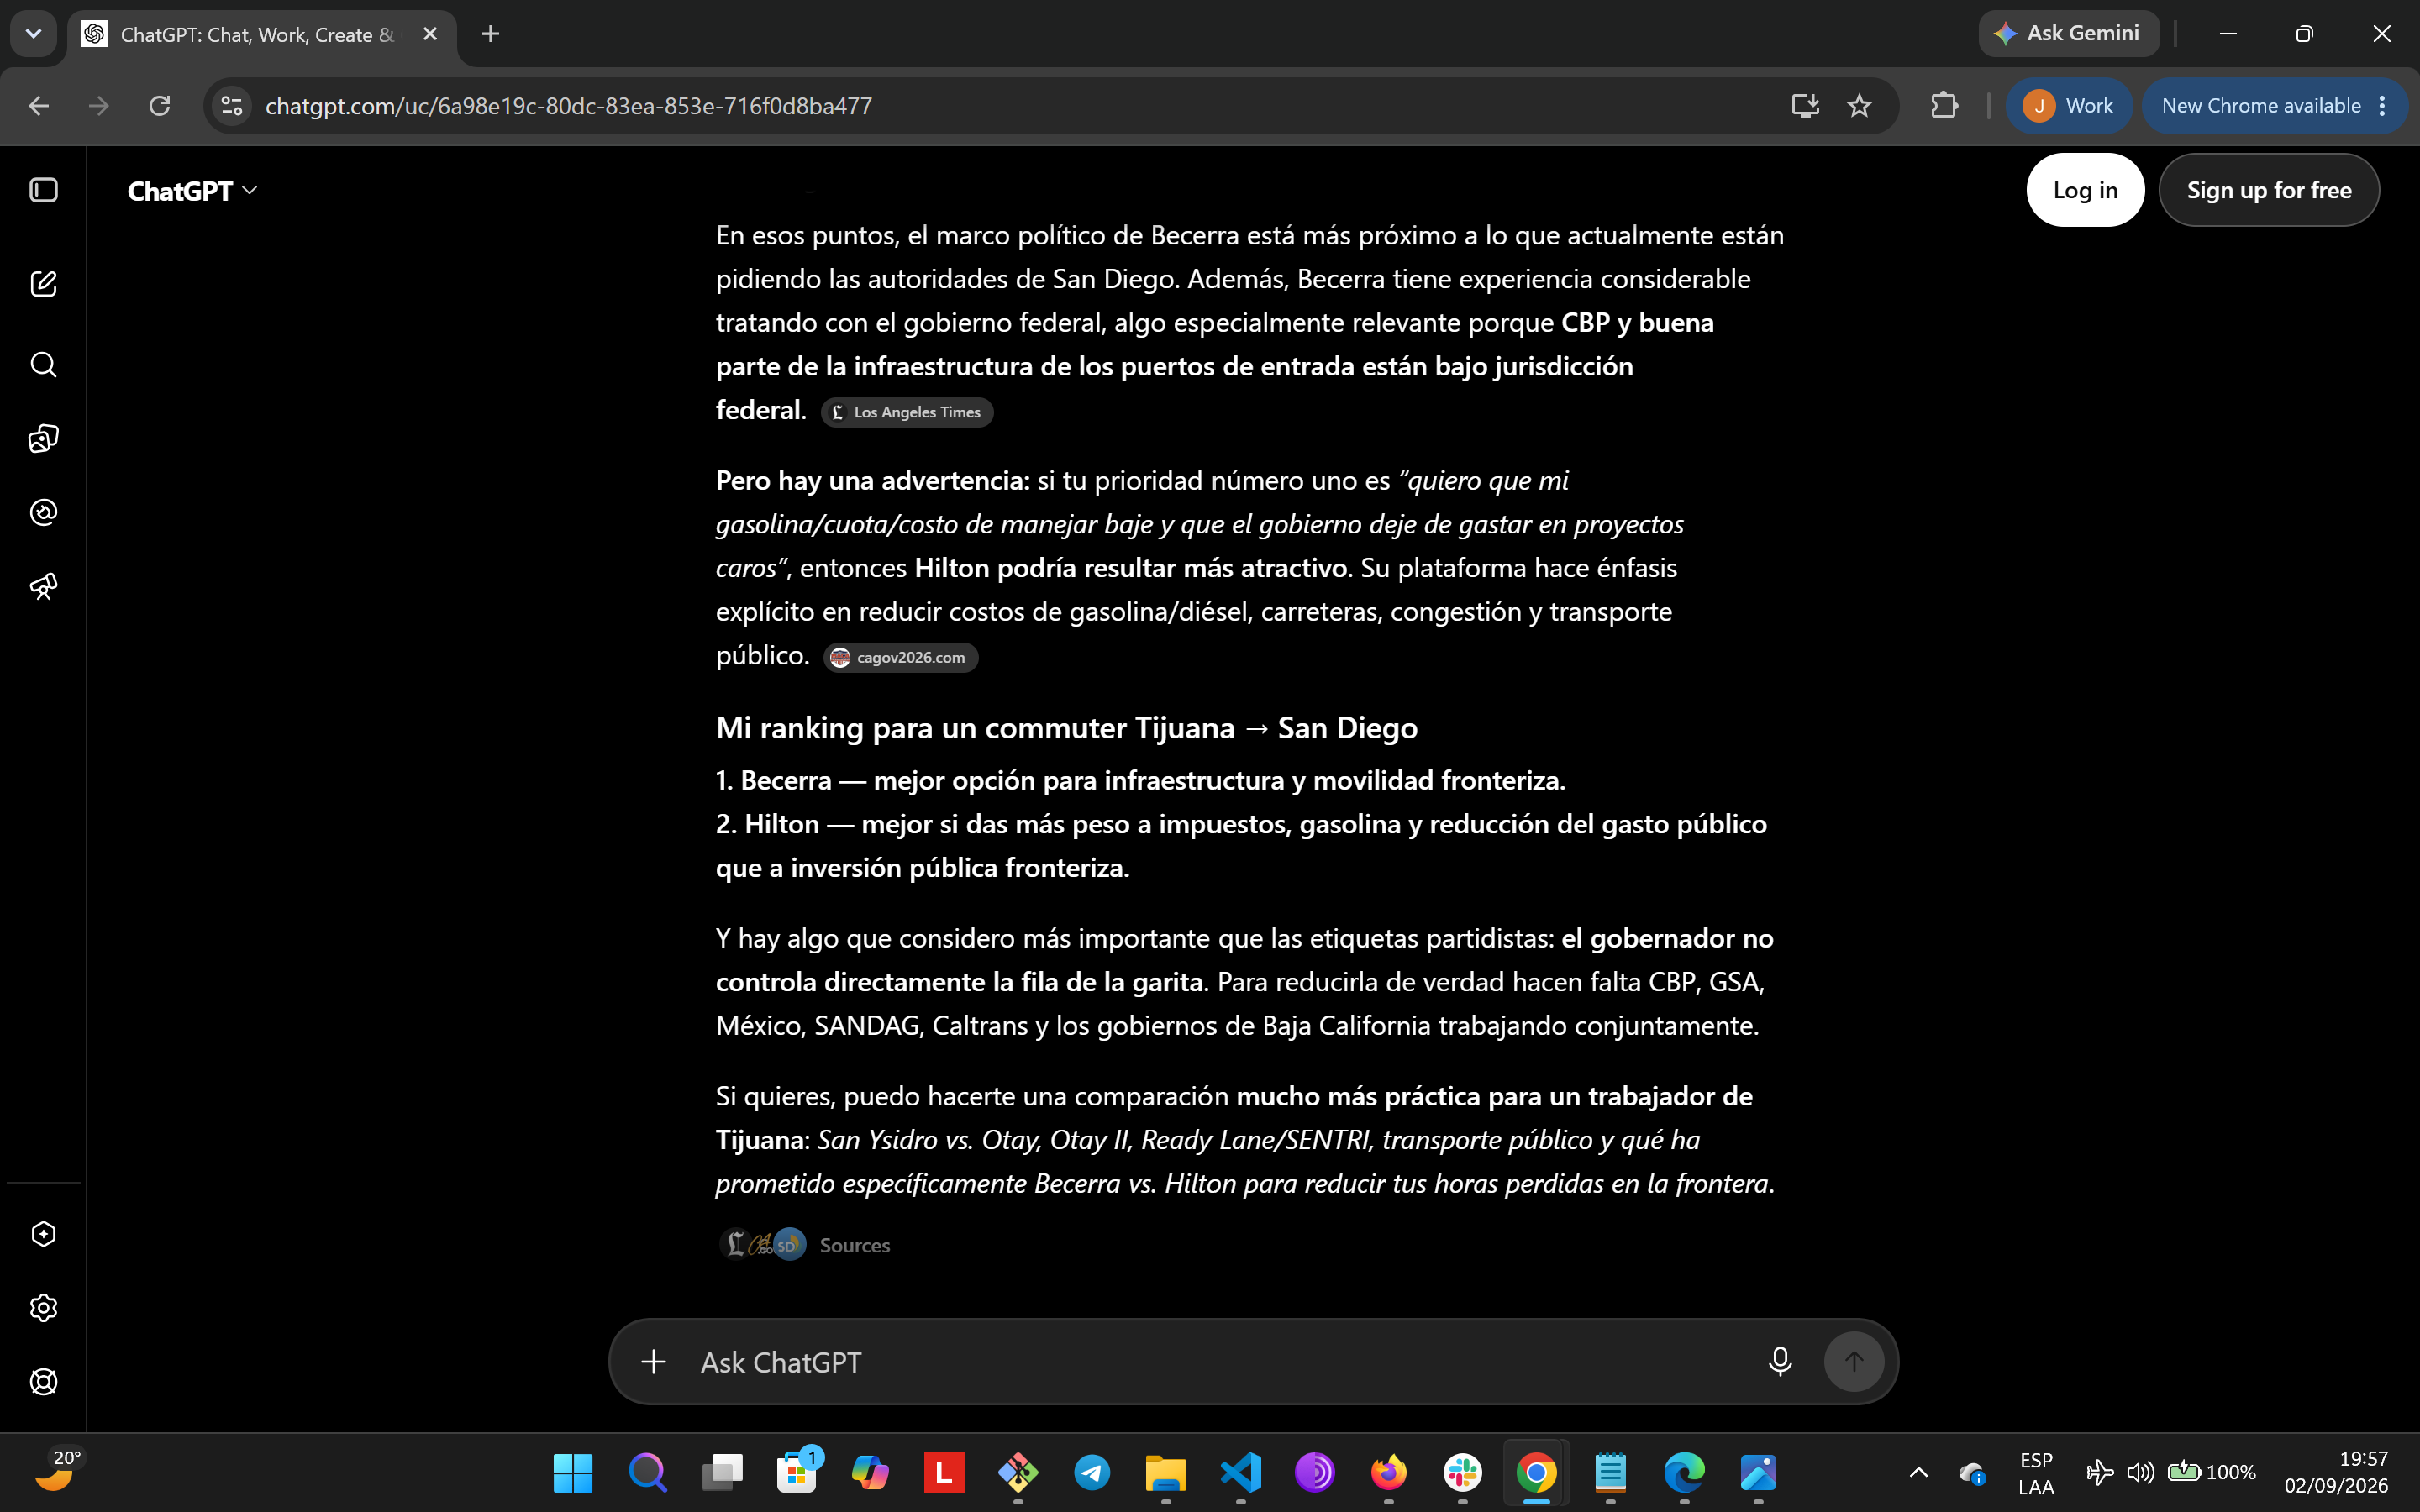Bookmark this page with the star icon

coord(1859,106)
